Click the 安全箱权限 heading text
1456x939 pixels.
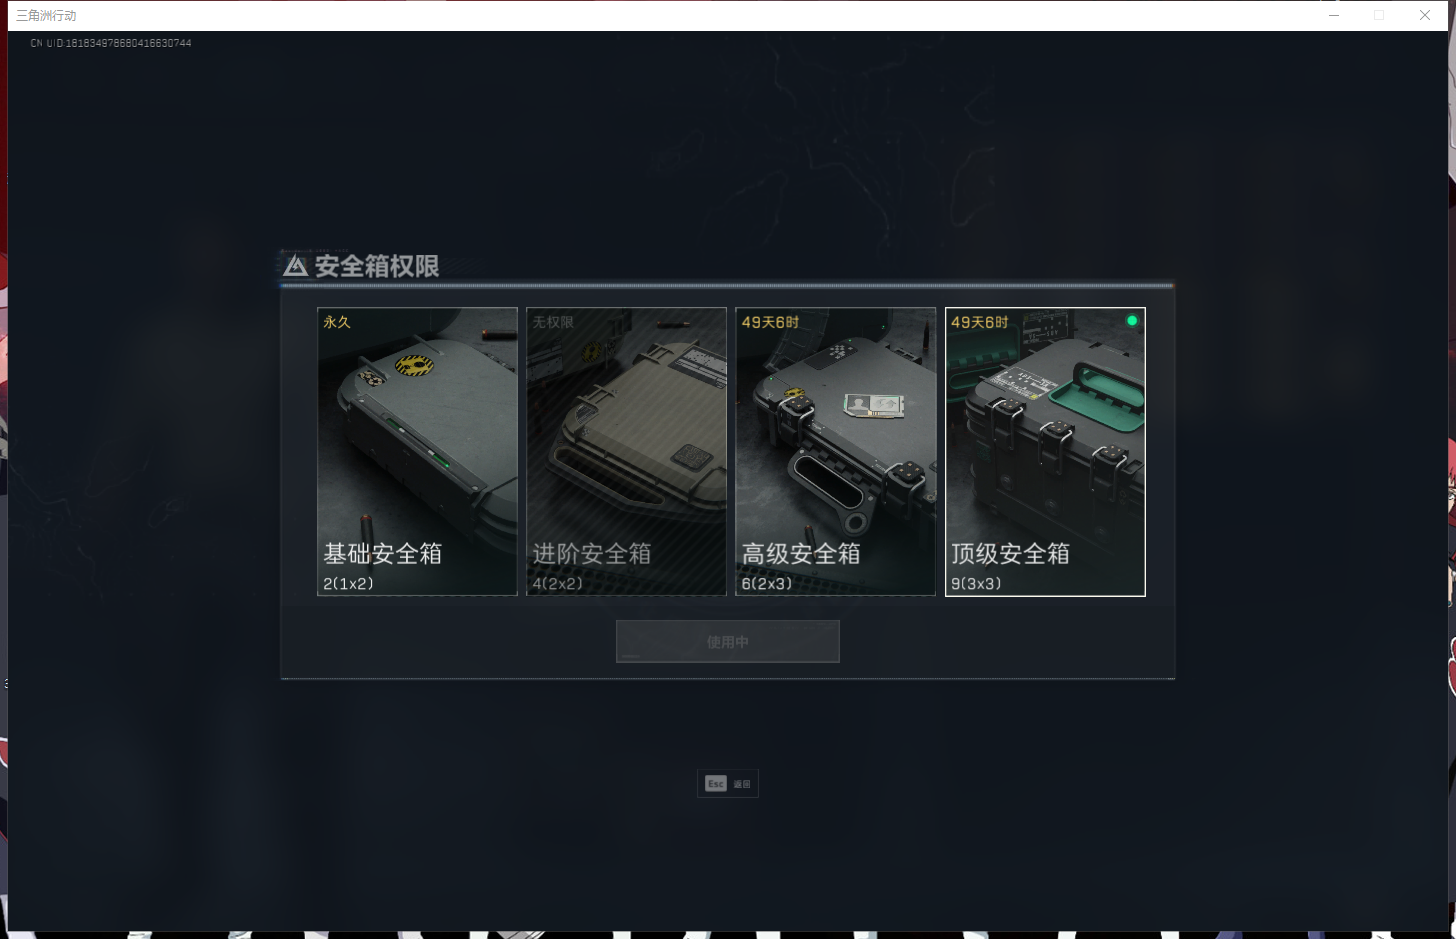377,266
